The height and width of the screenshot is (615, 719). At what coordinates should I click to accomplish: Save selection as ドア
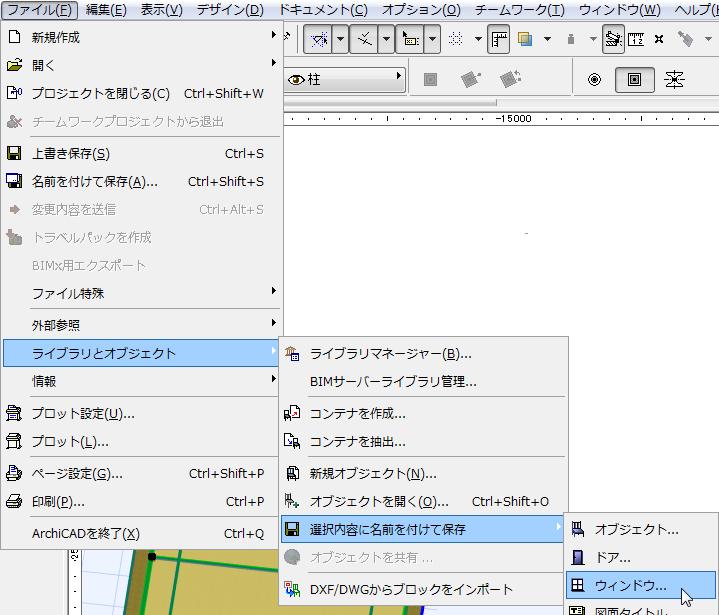(x=641, y=557)
